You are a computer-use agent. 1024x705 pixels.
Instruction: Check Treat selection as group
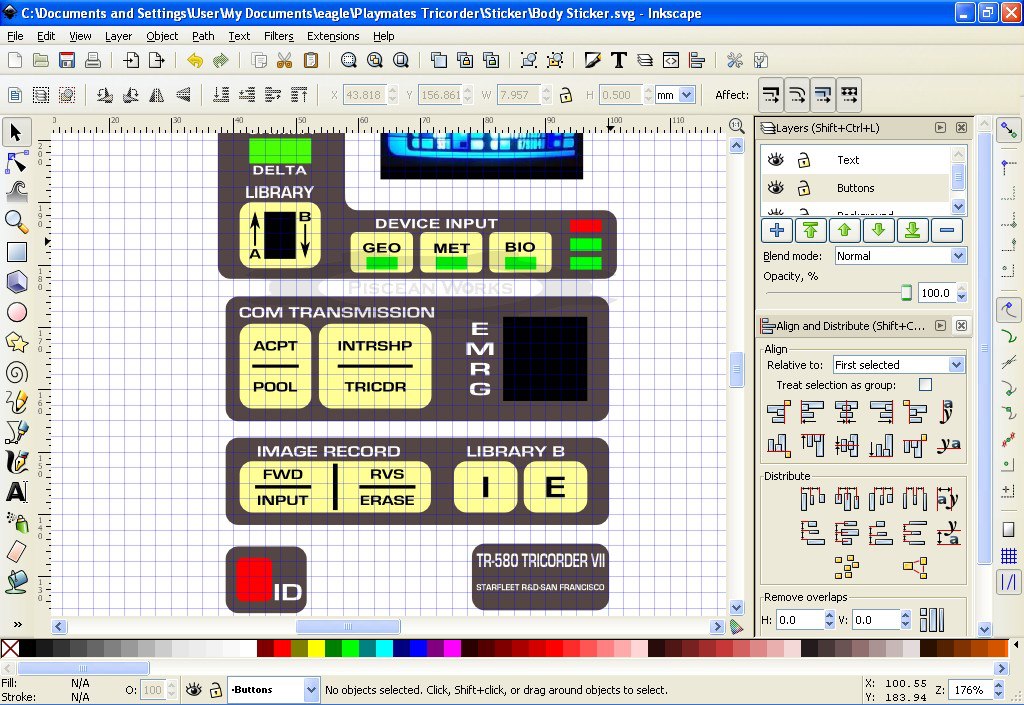point(925,384)
